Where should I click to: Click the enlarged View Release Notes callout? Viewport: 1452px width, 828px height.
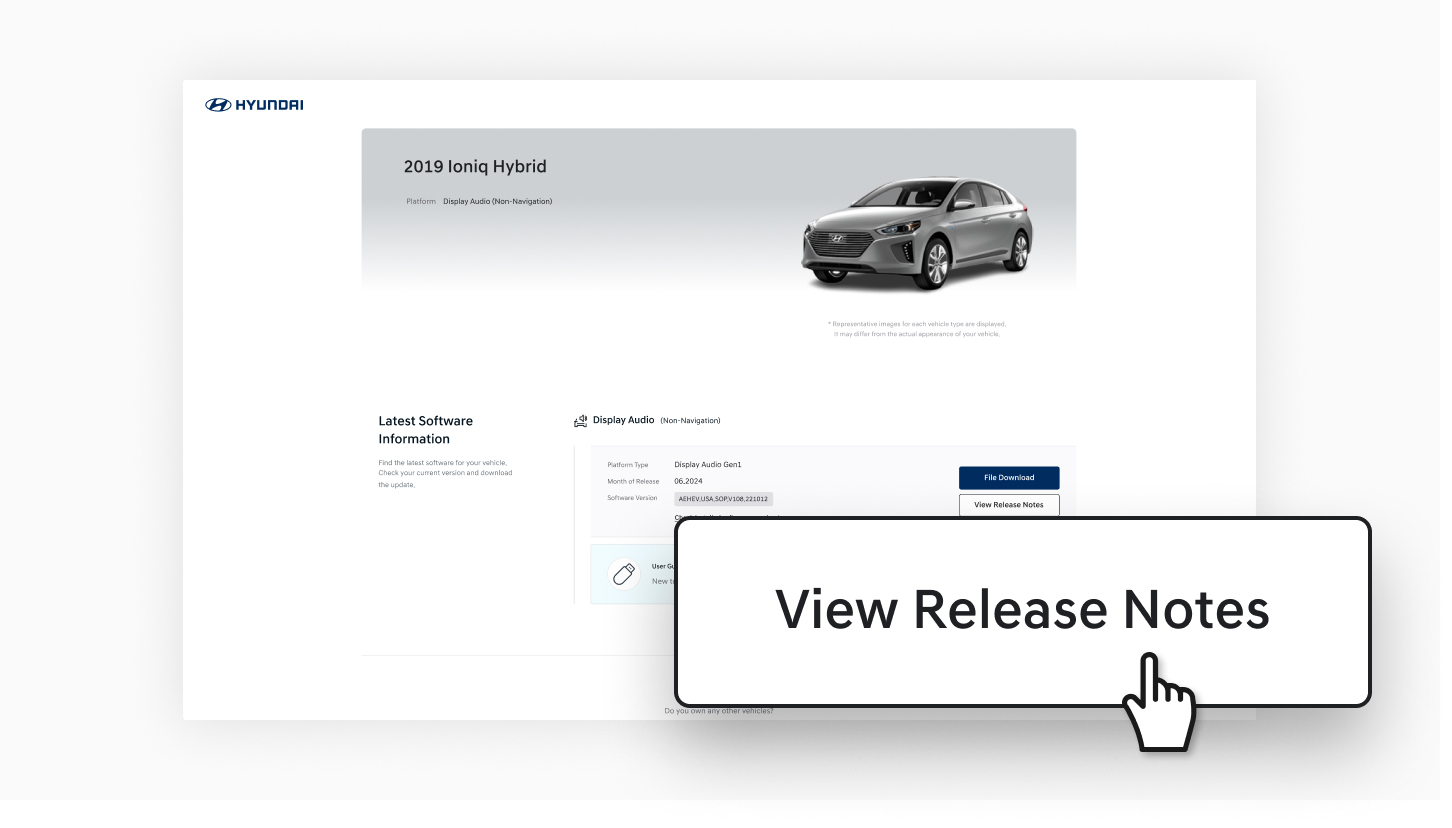(x=1021, y=610)
